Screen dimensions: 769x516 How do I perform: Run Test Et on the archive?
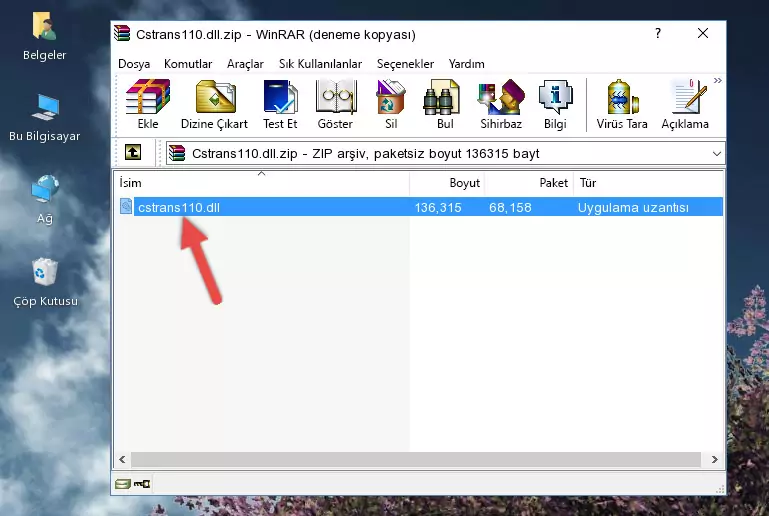point(280,104)
